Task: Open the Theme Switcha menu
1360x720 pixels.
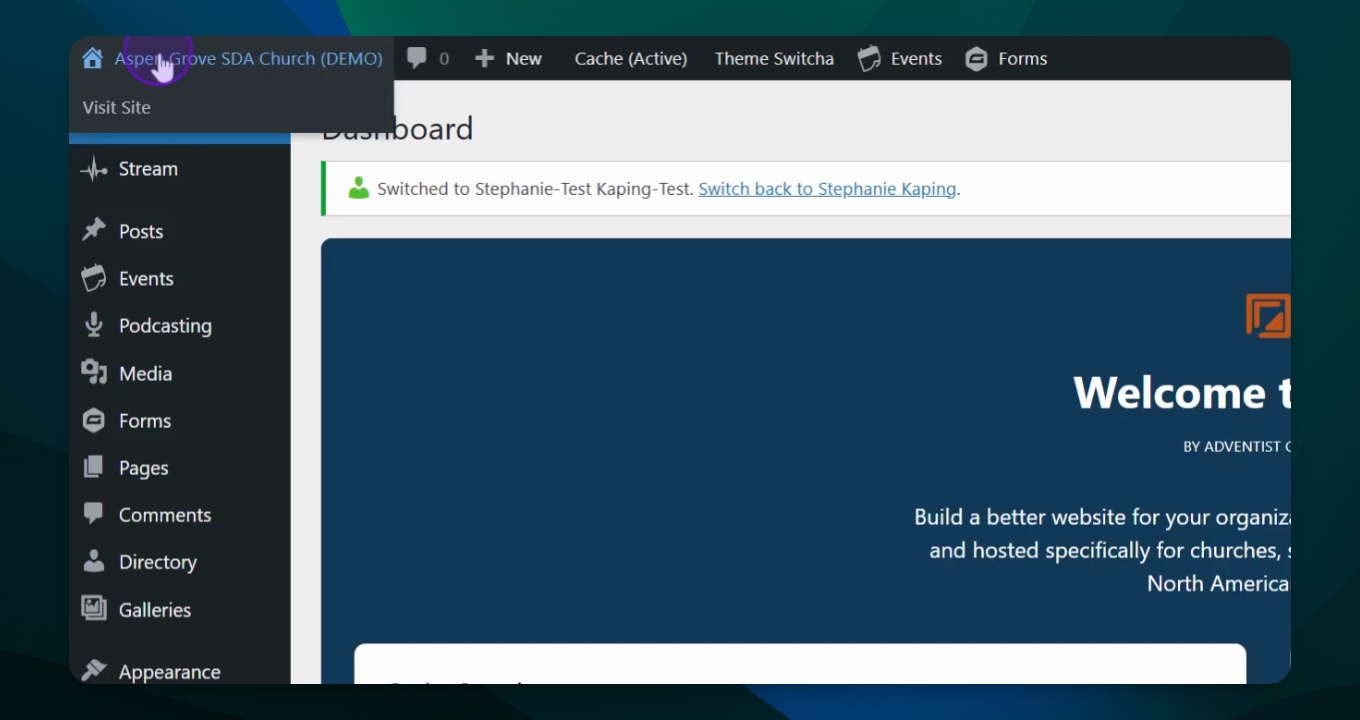Action: click(774, 59)
